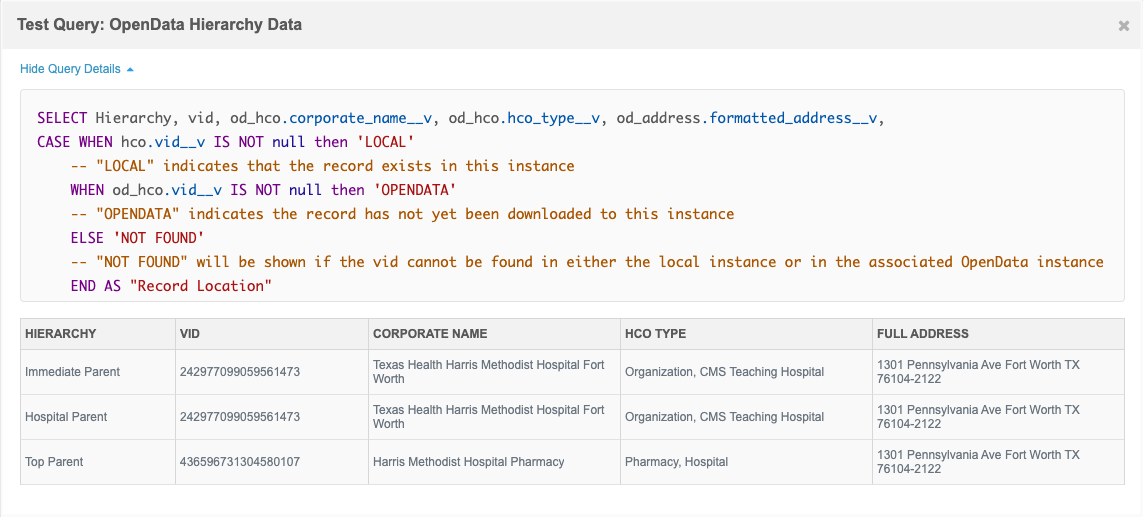Click the Hospital Parent hierarchy cell
Screen dimensions: 1143x517
[66, 417]
